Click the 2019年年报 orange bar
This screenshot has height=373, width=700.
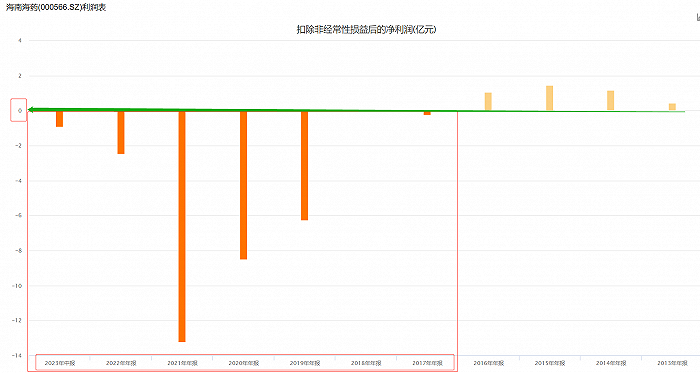click(304, 166)
